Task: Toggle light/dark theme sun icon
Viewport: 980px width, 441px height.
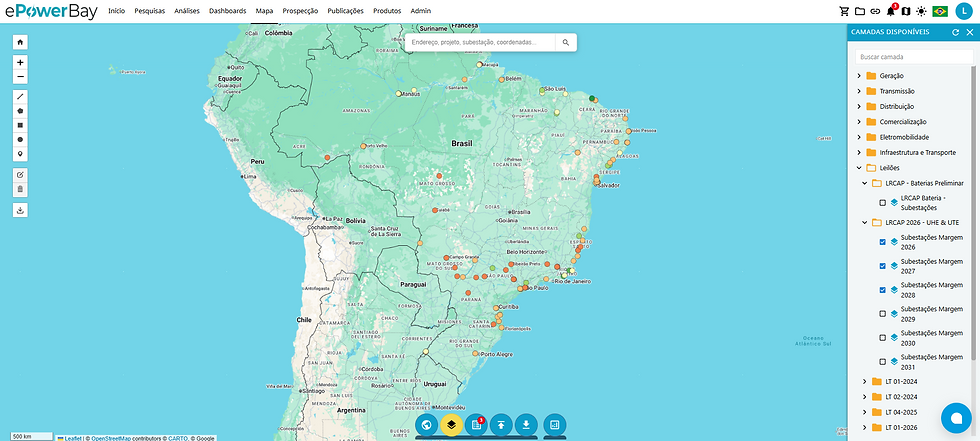Action: [x=921, y=11]
